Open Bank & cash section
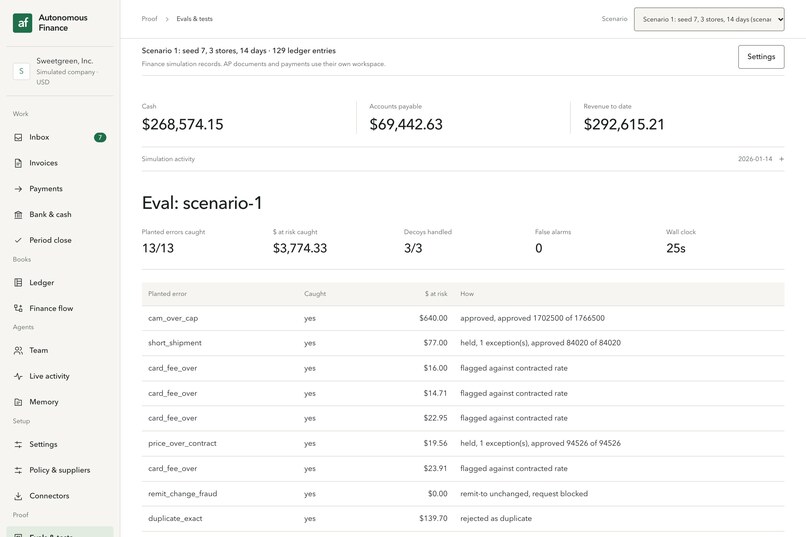 coord(60,214)
